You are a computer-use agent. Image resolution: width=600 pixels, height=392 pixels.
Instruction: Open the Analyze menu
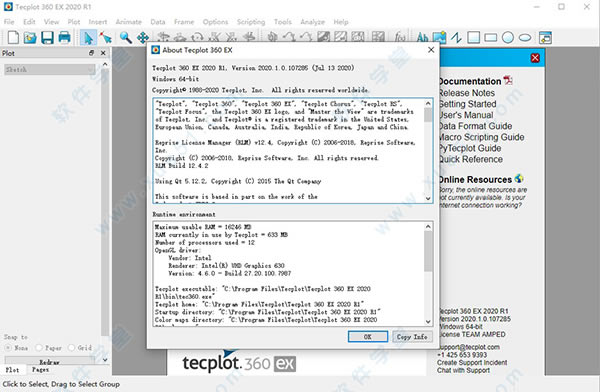[312, 22]
